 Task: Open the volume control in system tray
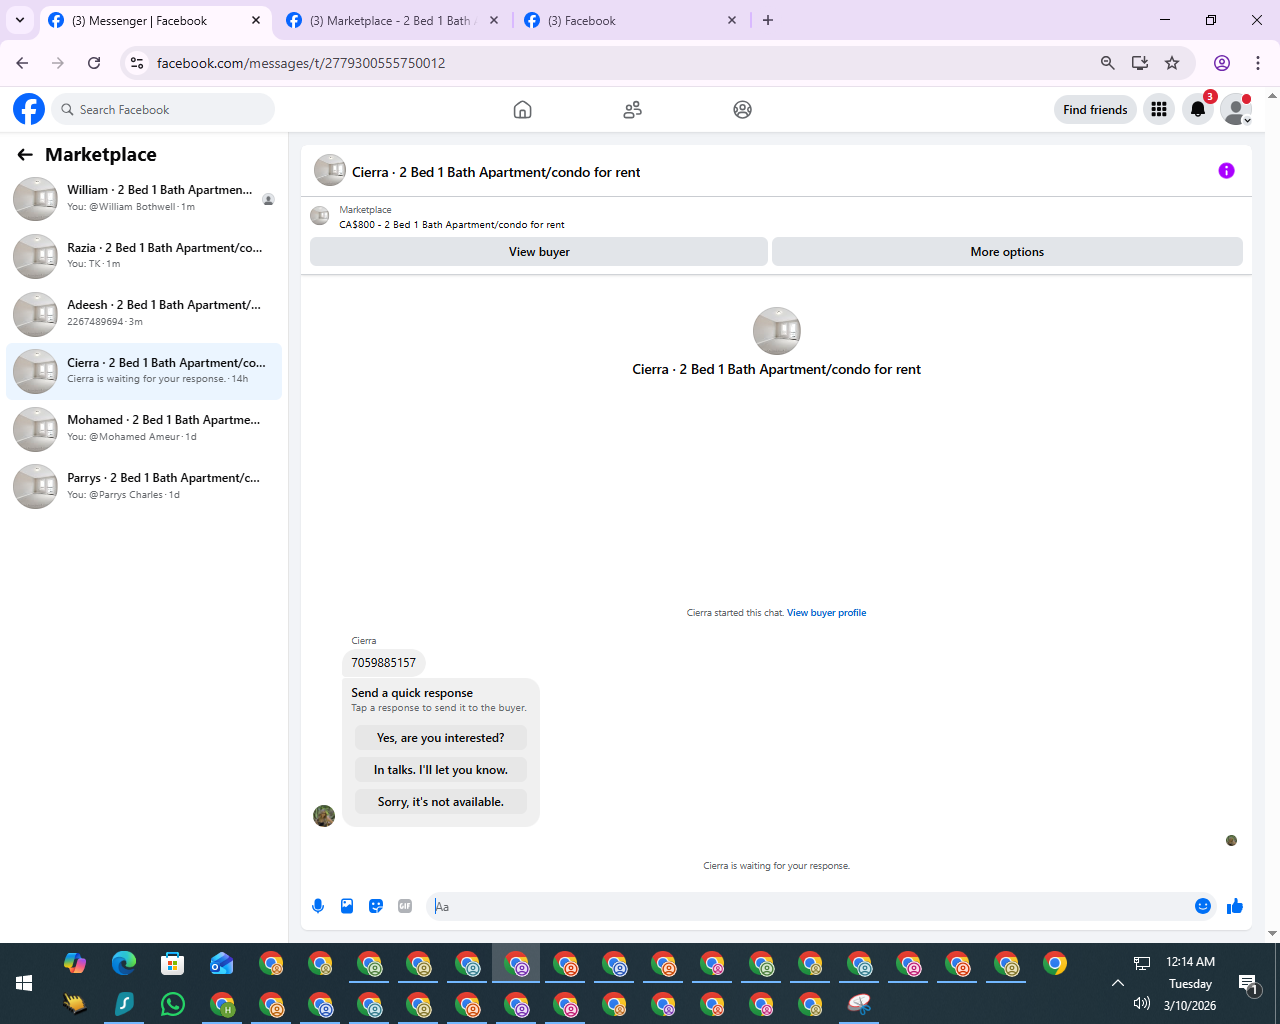click(1141, 1004)
